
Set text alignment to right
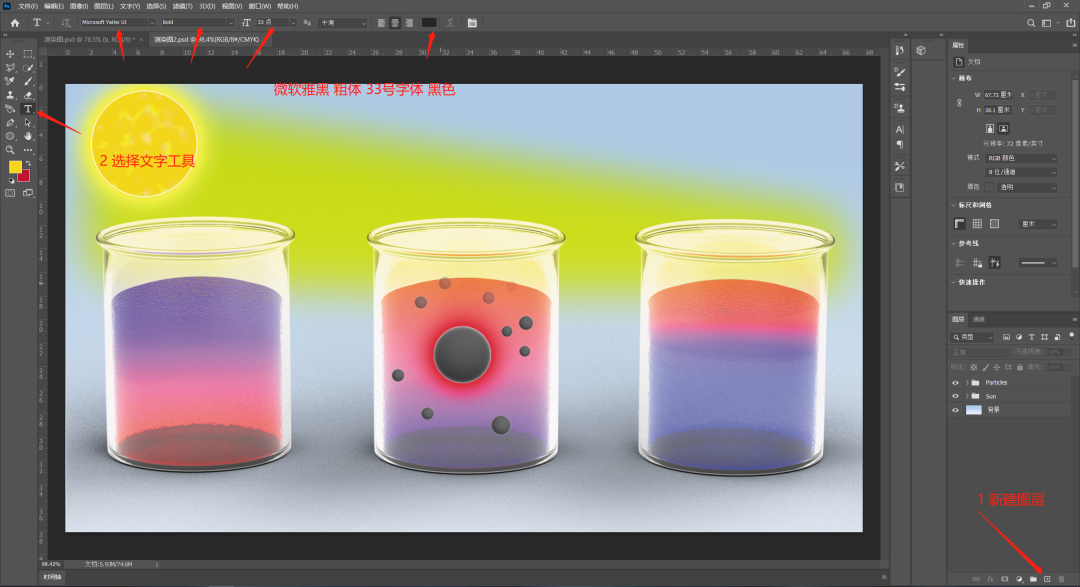[408, 23]
